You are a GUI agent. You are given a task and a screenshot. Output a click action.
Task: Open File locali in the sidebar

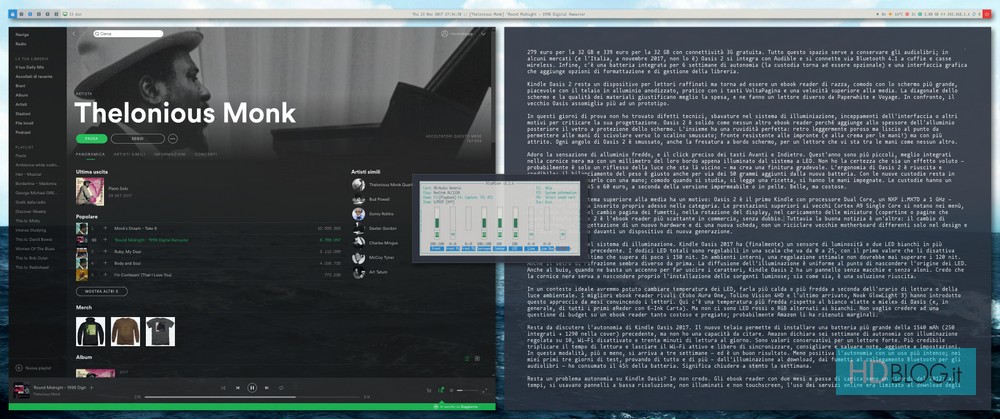24,122
